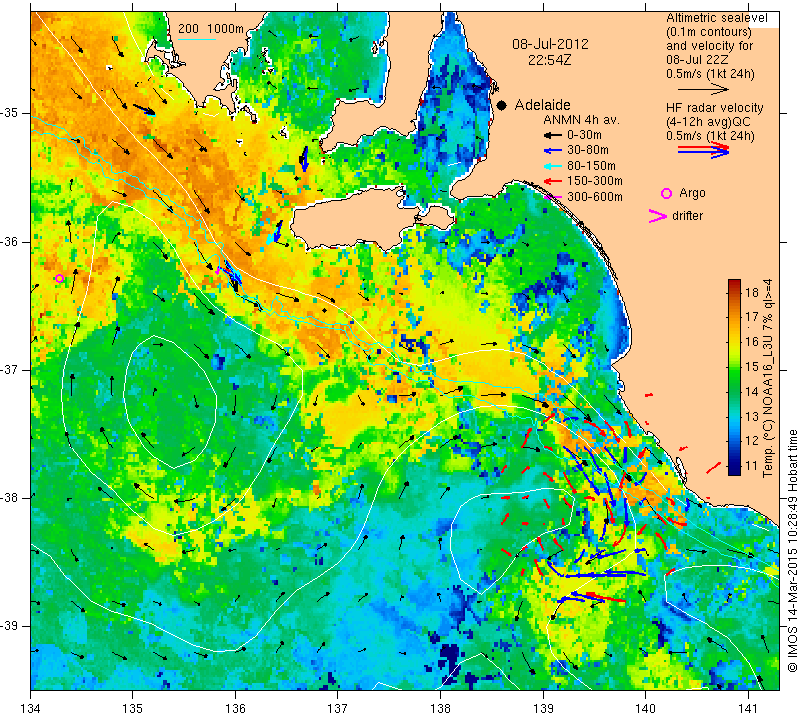Click '0.5m/s (1kt 24h)' under HF radar heading

[x=710, y=136]
